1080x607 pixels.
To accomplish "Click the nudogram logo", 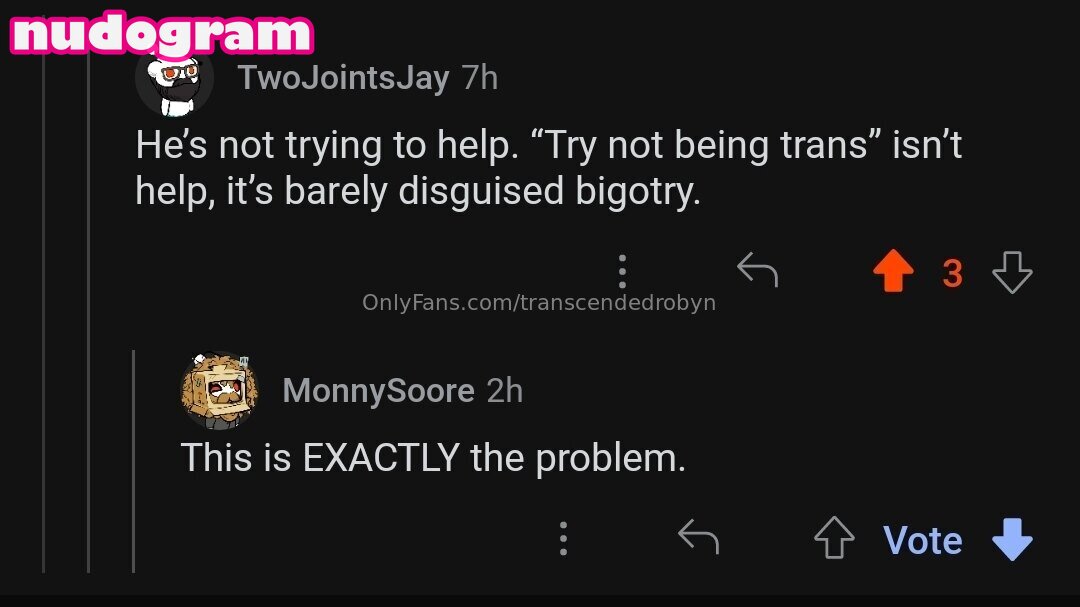I will [x=160, y=32].
